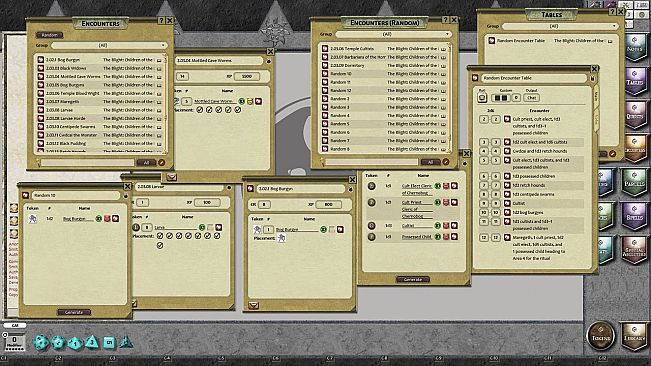This screenshot has height=366, width=651.
Task: Click Generate in Random 10 window
Action: (73, 312)
